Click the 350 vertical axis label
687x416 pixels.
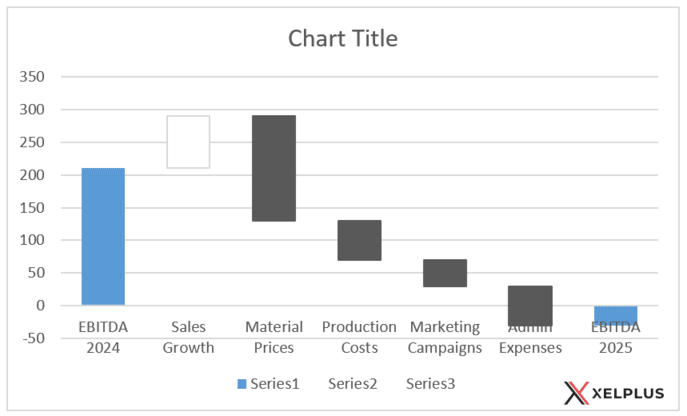tap(33, 77)
